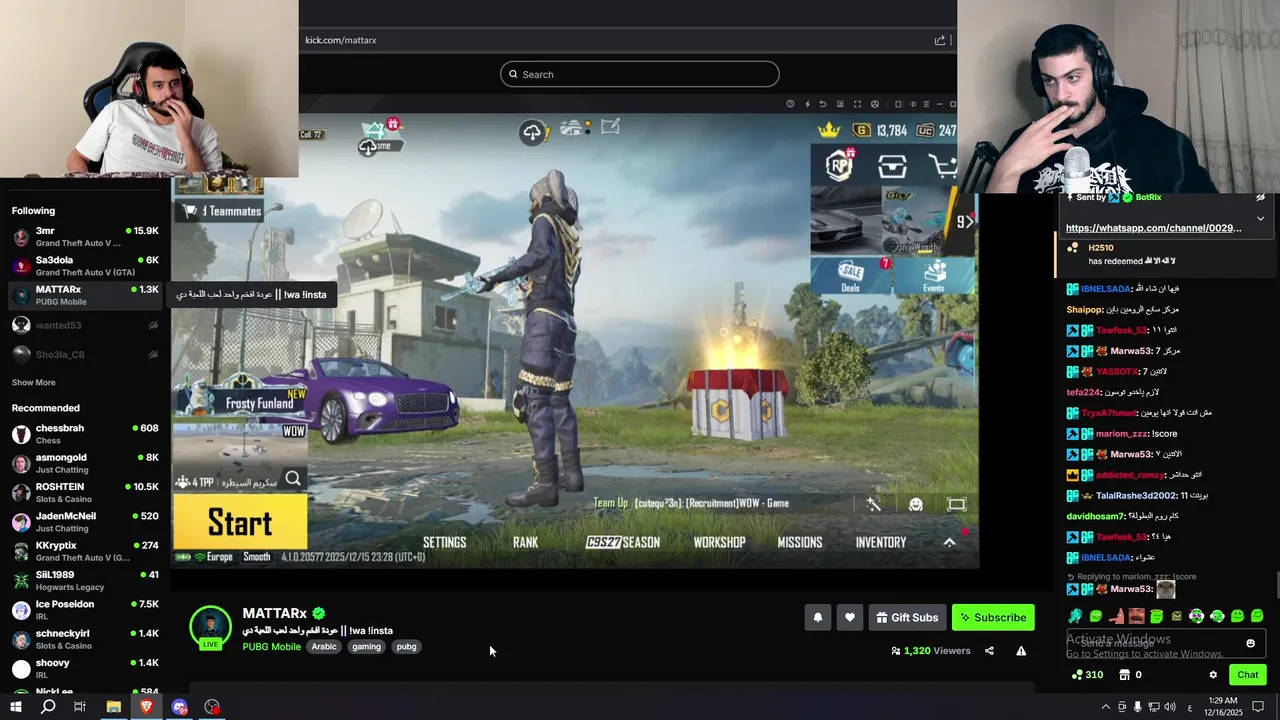Click the yellow Start button in game

point(240,522)
